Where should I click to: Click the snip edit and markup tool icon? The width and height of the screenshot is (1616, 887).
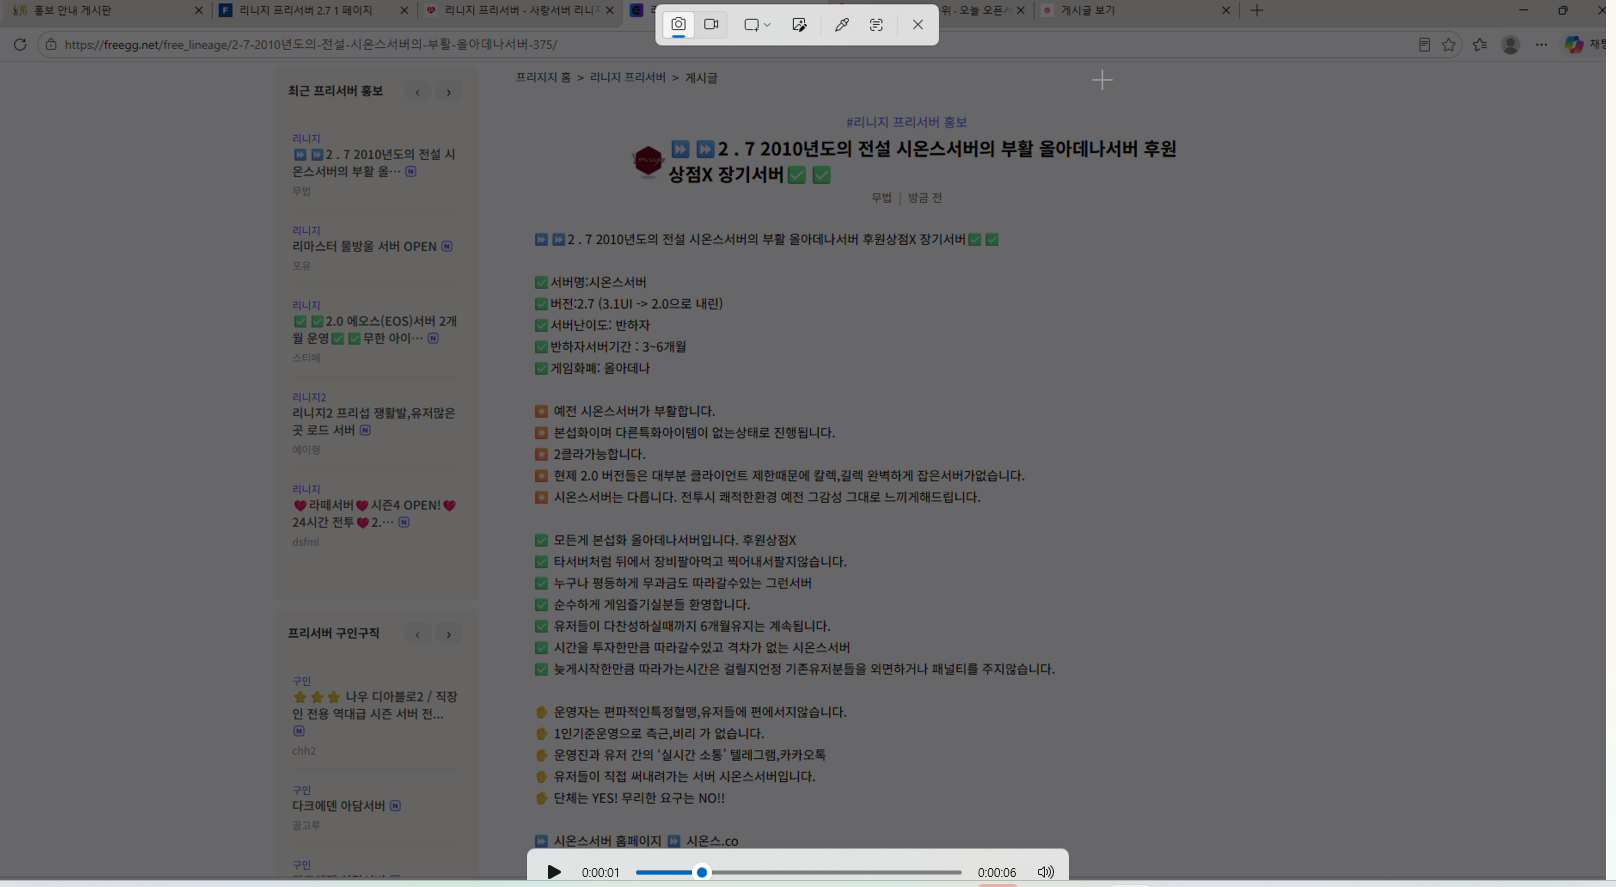tap(799, 24)
